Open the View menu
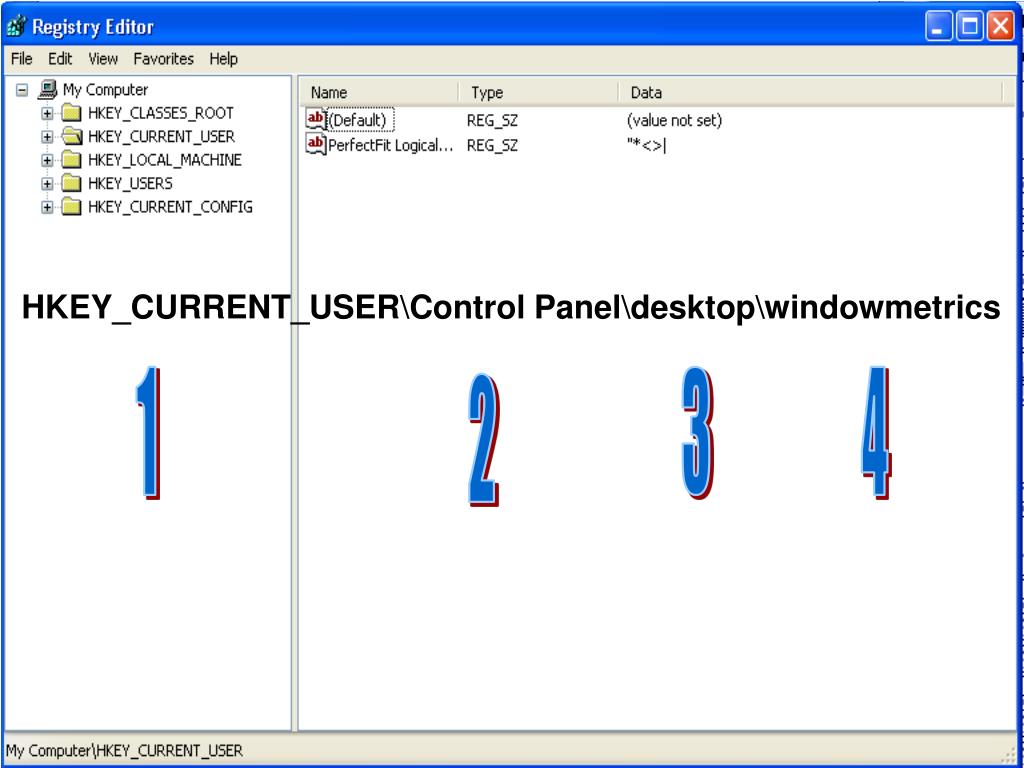 tap(103, 59)
